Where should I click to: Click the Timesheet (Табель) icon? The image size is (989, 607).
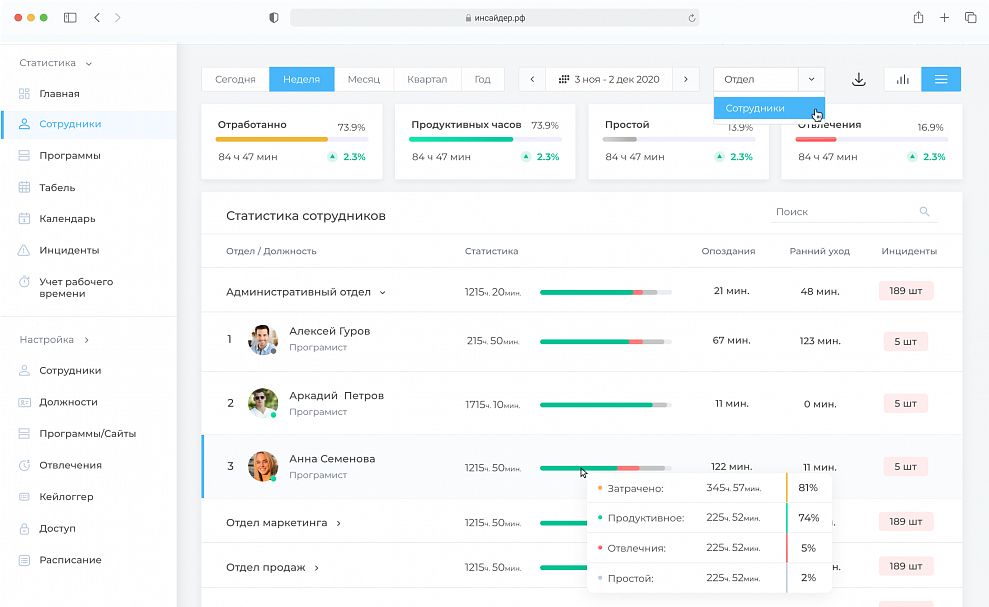pos(24,187)
